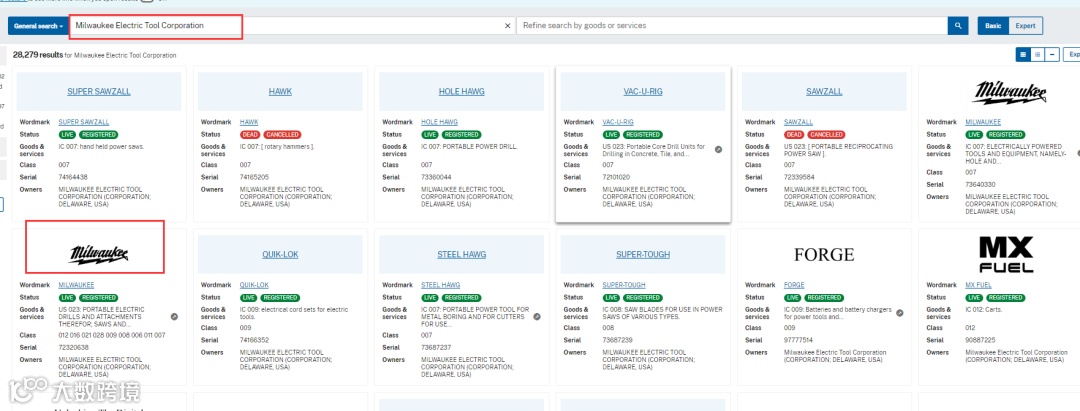
Task: Open the SAWZALL card title link
Action: pyautogui.click(x=824, y=92)
